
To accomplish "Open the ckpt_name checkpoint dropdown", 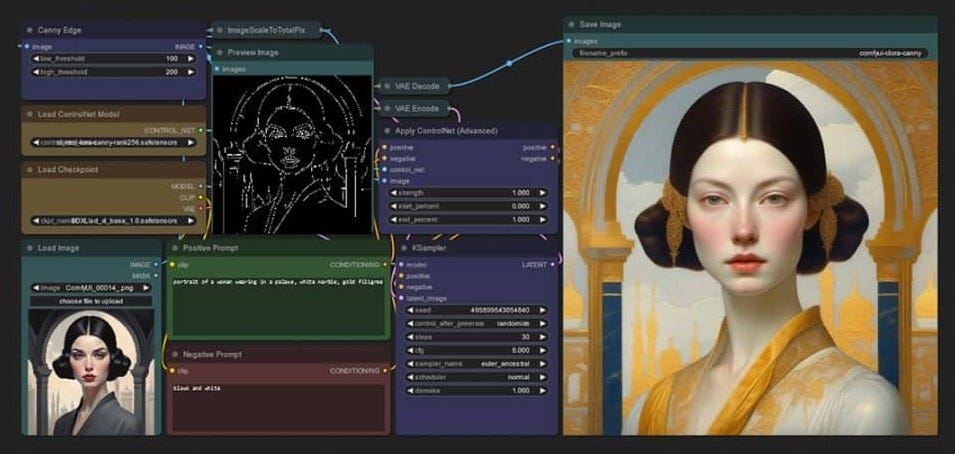I will click(x=113, y=221).
